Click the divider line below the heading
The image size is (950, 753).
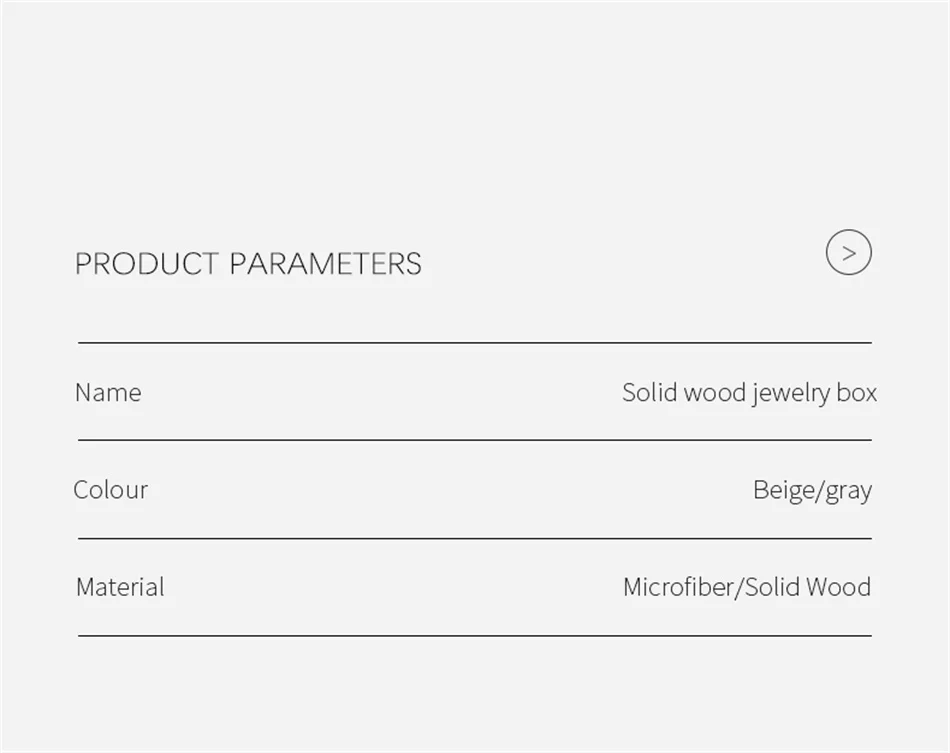tap(475, 343)
